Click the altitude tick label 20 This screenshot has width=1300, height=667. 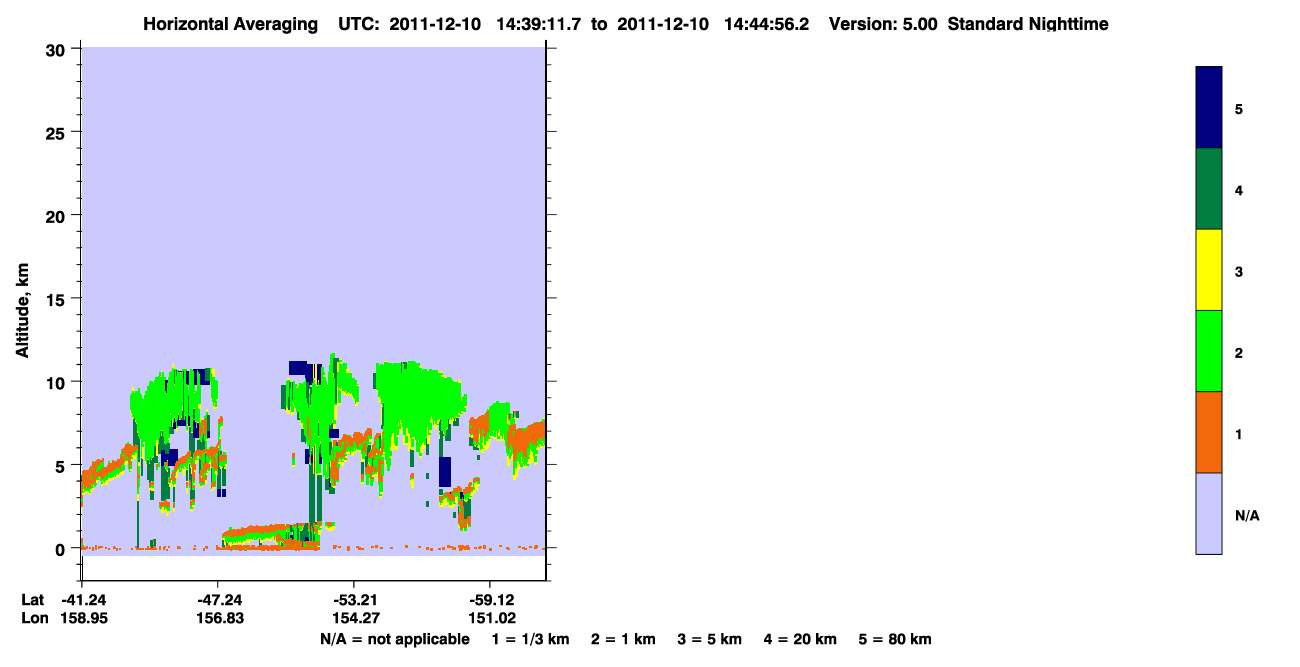pos(57,215)
